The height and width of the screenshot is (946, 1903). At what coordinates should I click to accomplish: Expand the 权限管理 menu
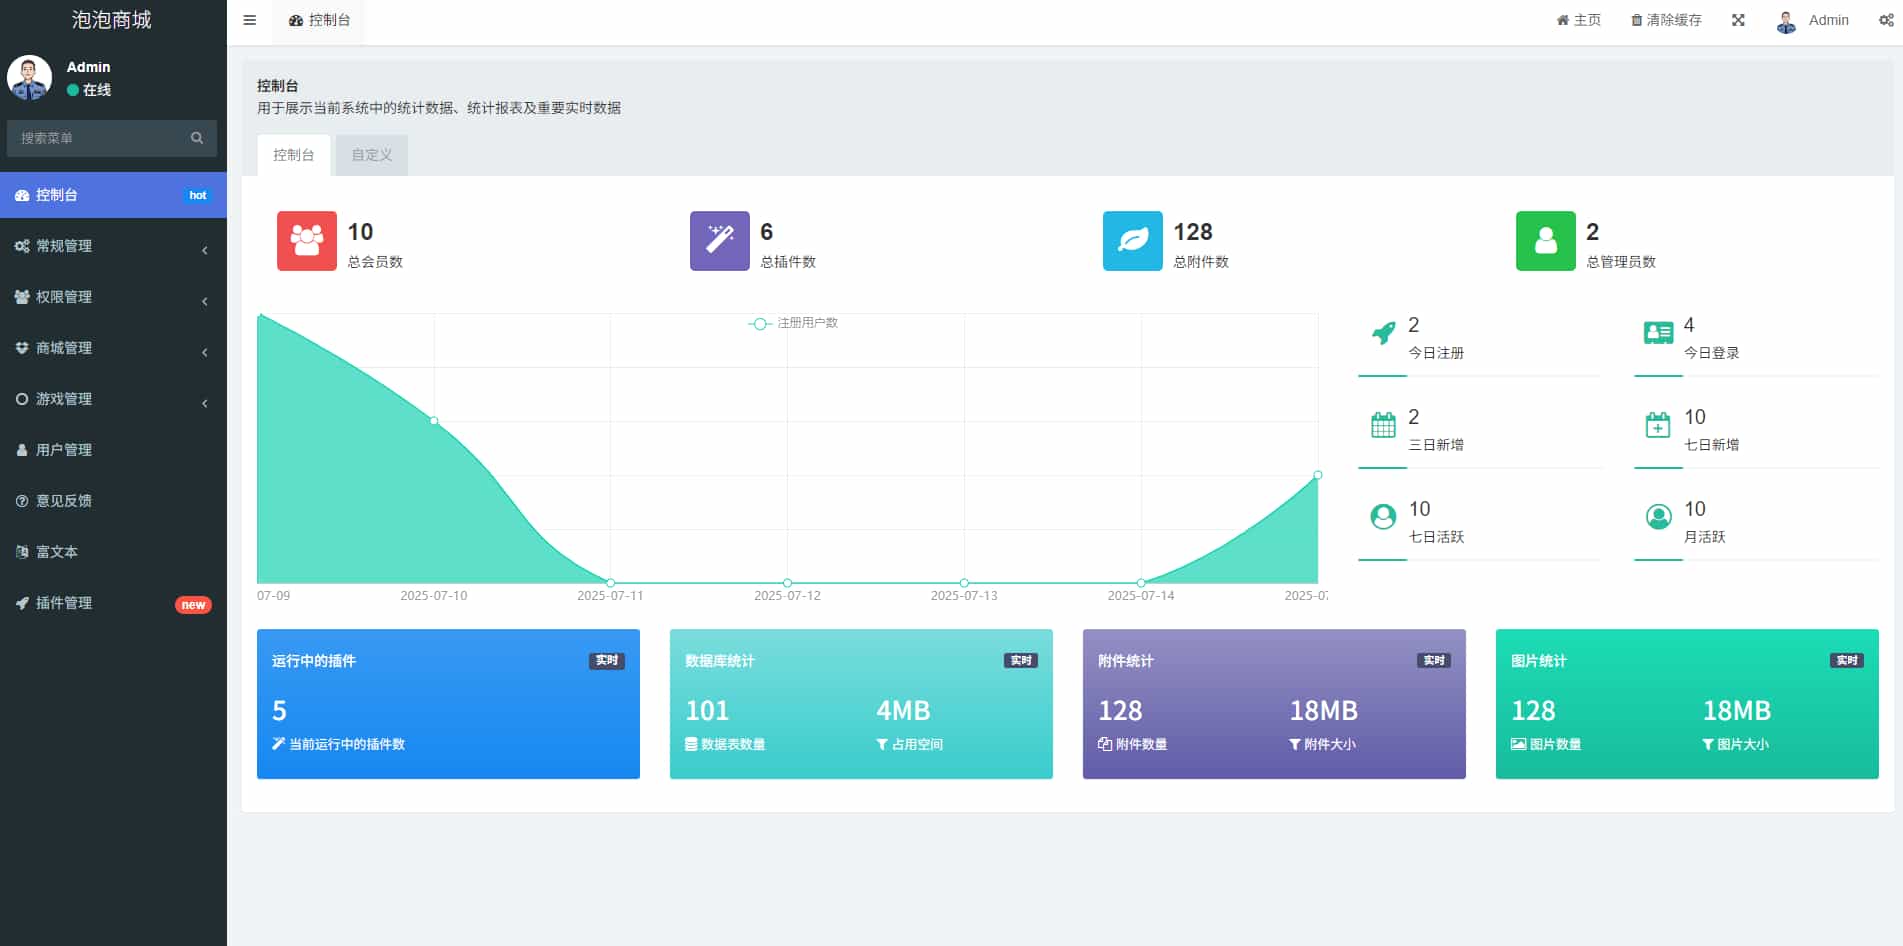point(65,296)
